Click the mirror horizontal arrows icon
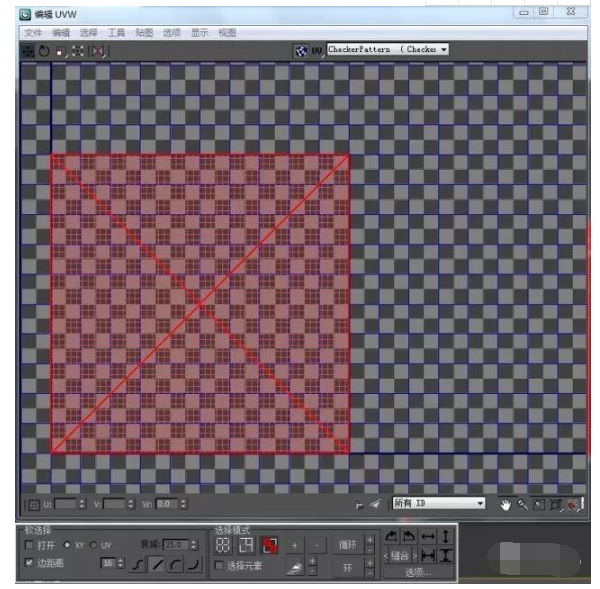 [x=428, y=537]
